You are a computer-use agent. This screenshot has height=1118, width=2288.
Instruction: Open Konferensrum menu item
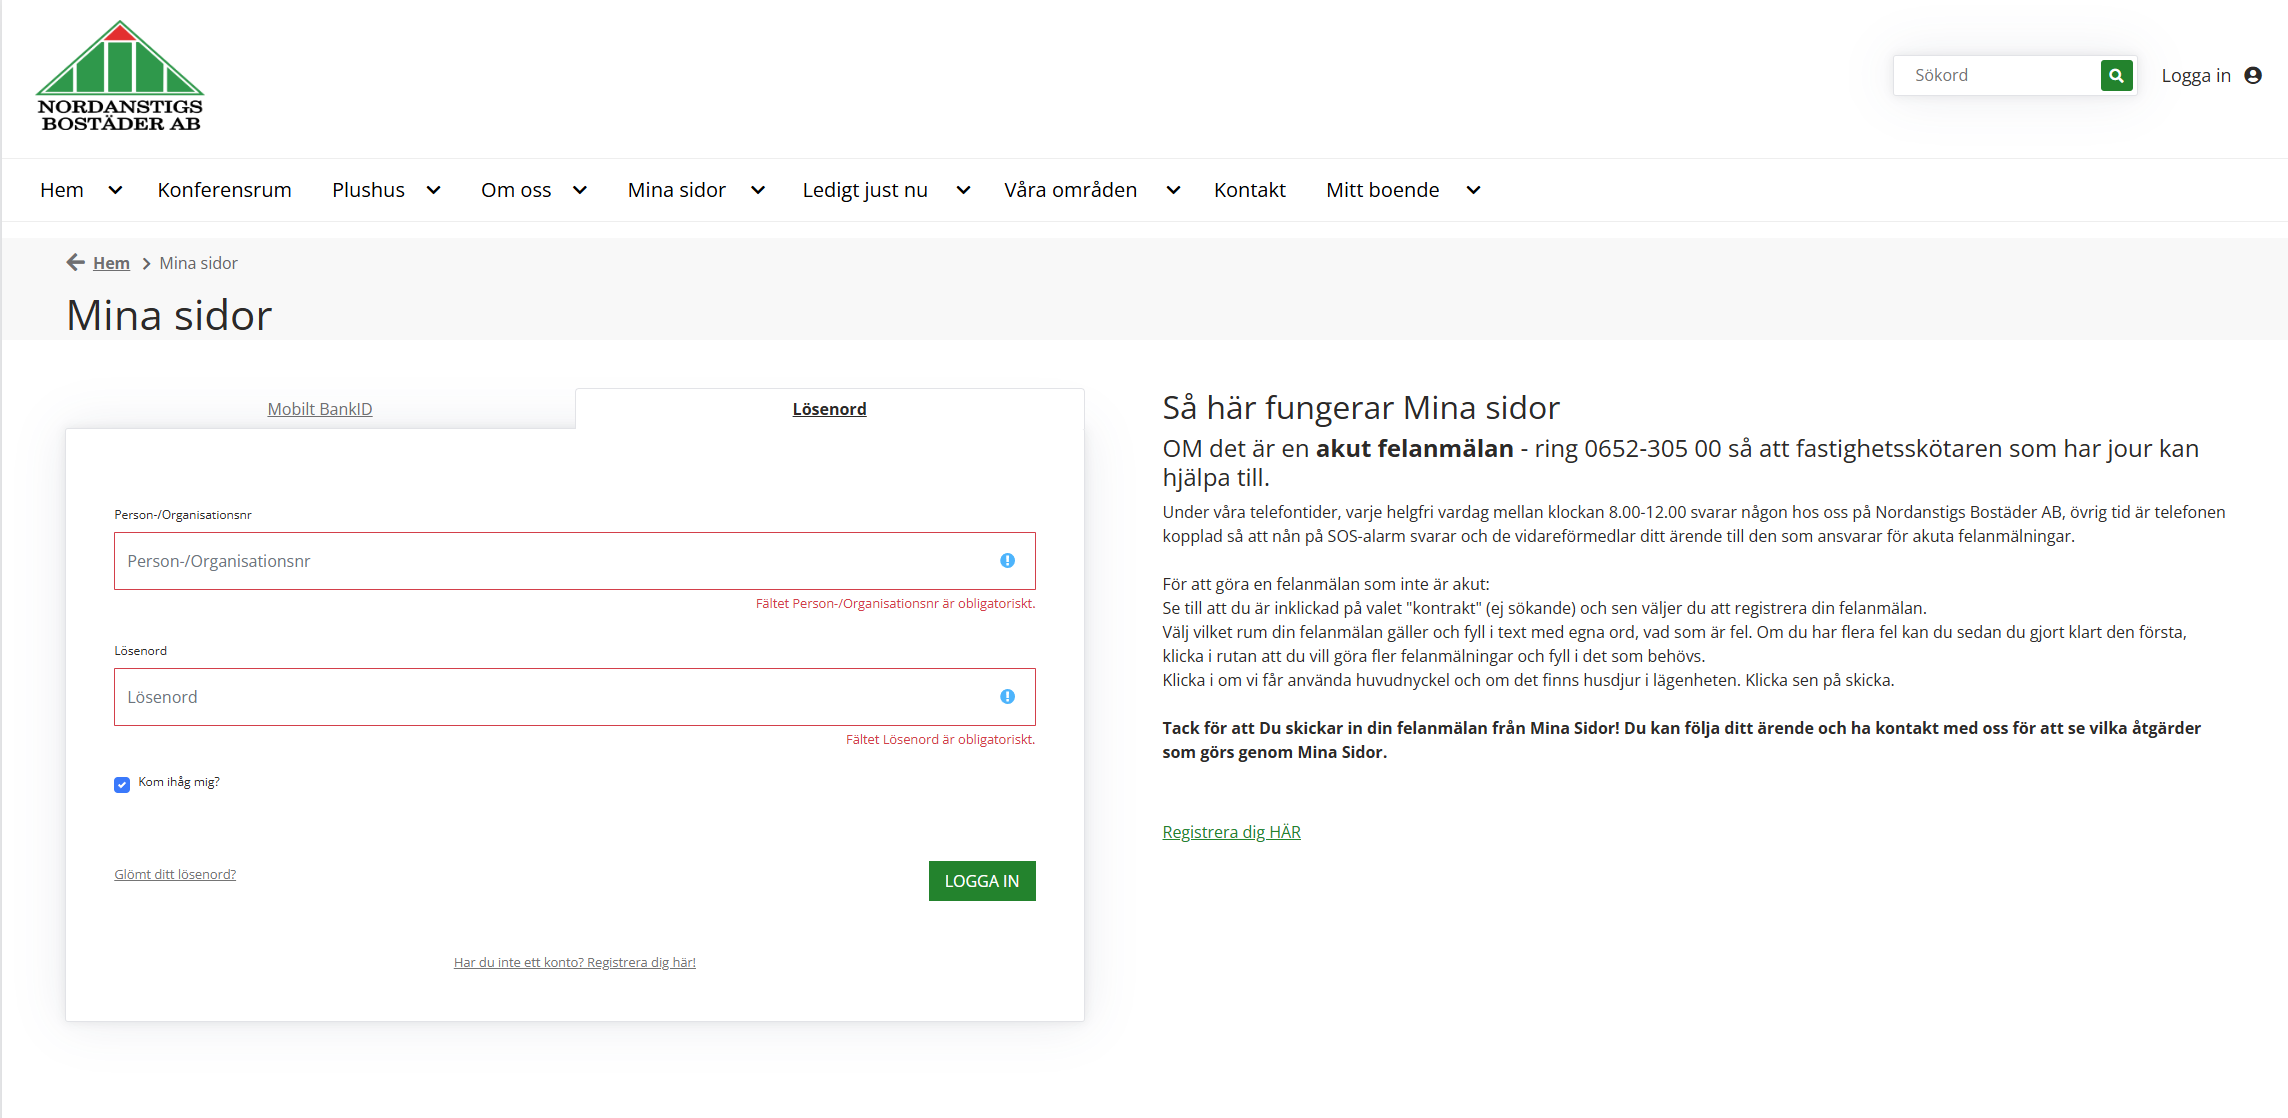(x=224, y=190)
